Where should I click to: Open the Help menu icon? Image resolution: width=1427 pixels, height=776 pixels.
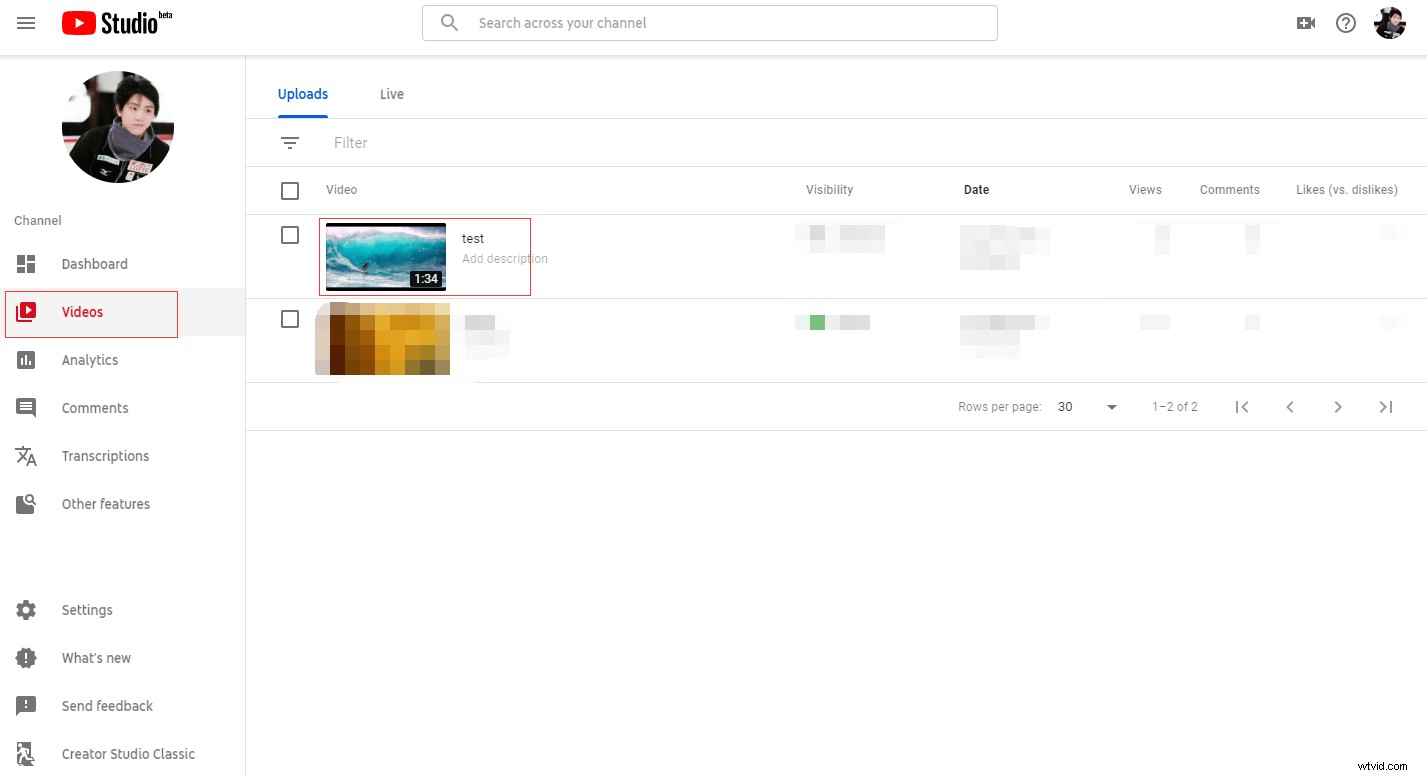[x=1346, y=22]
